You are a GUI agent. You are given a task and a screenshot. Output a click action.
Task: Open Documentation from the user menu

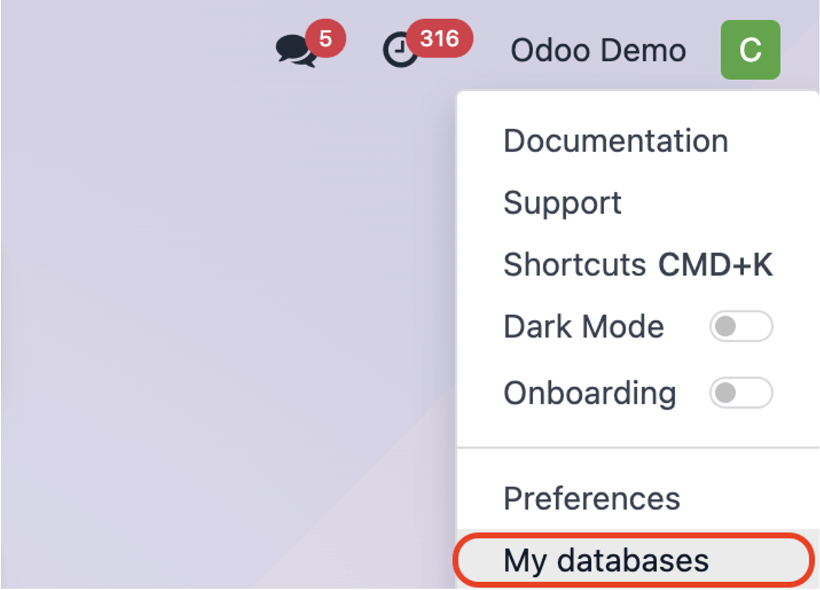click(x=616, y=141)
